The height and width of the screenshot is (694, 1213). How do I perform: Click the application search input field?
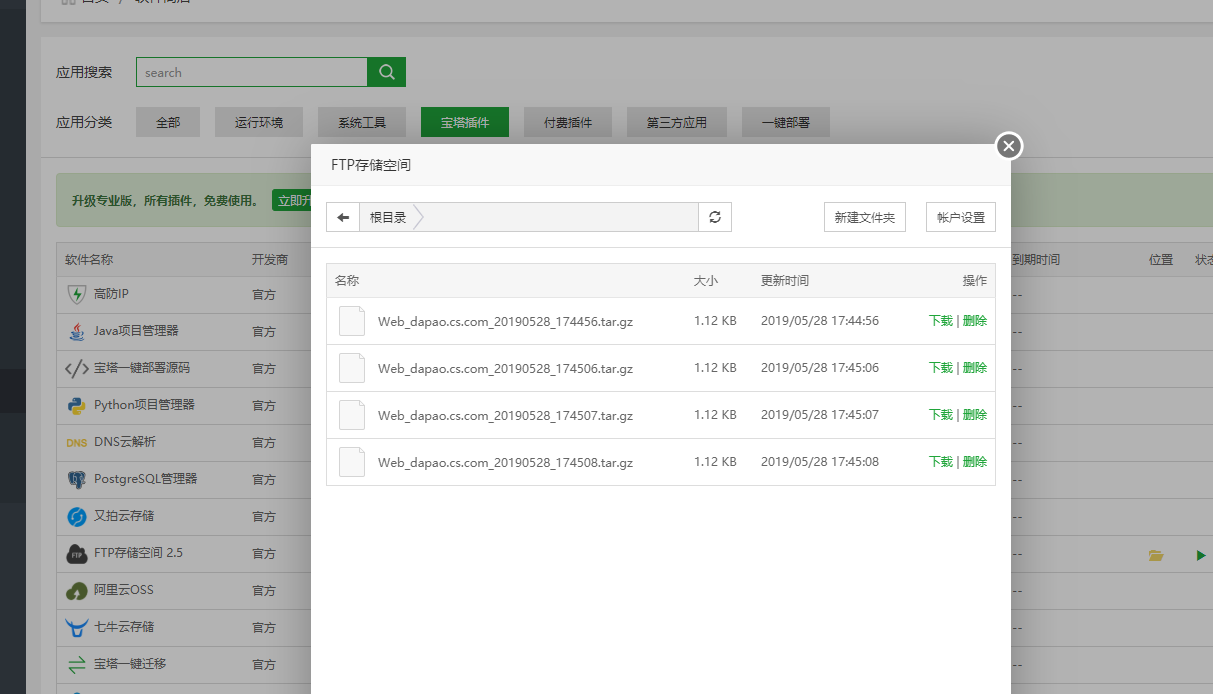coord(252,72)
